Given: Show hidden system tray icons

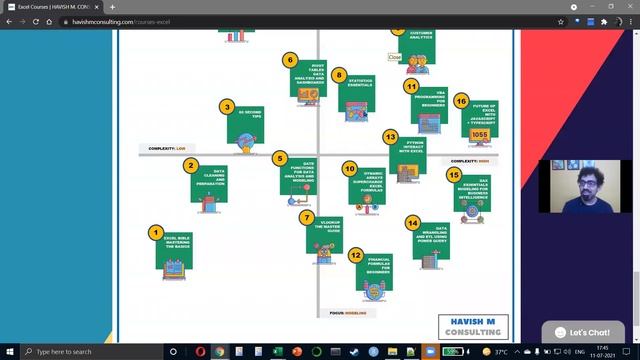Looking at the screenshot, I should click(x=517, y=351).
